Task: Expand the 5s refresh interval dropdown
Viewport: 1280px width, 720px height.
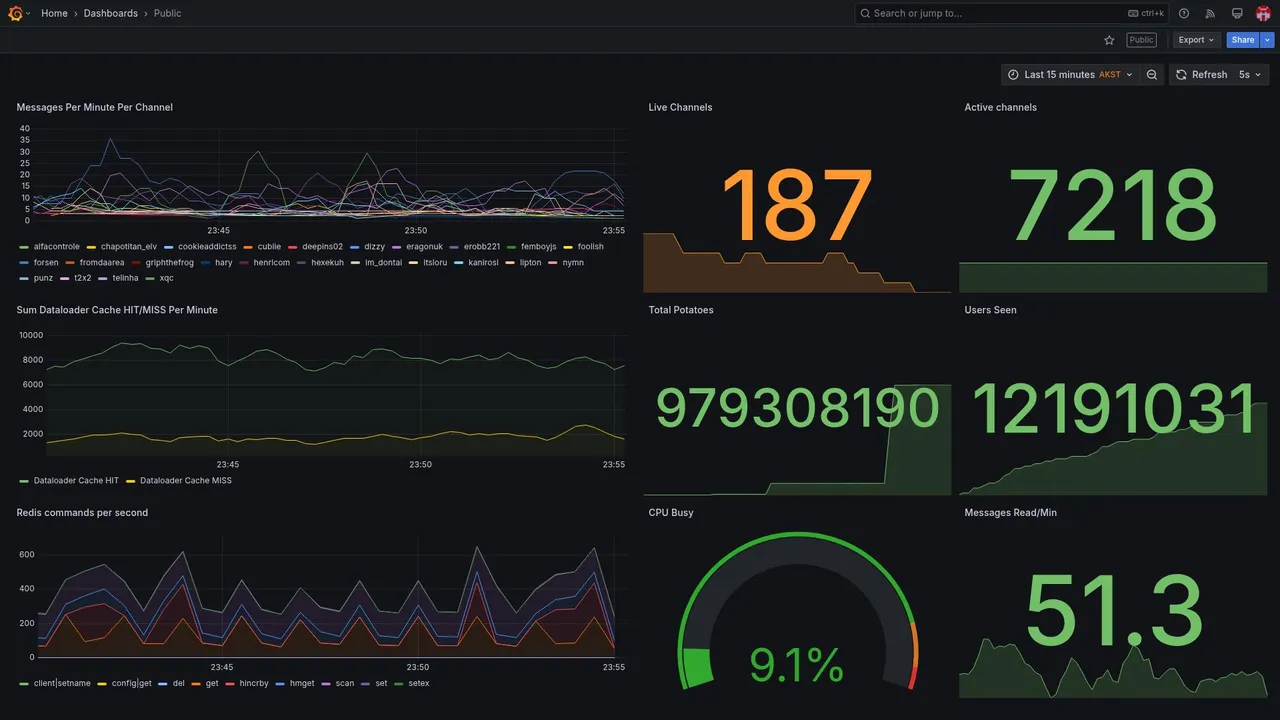Action: pyautogui.click(x=1250, y=75)
